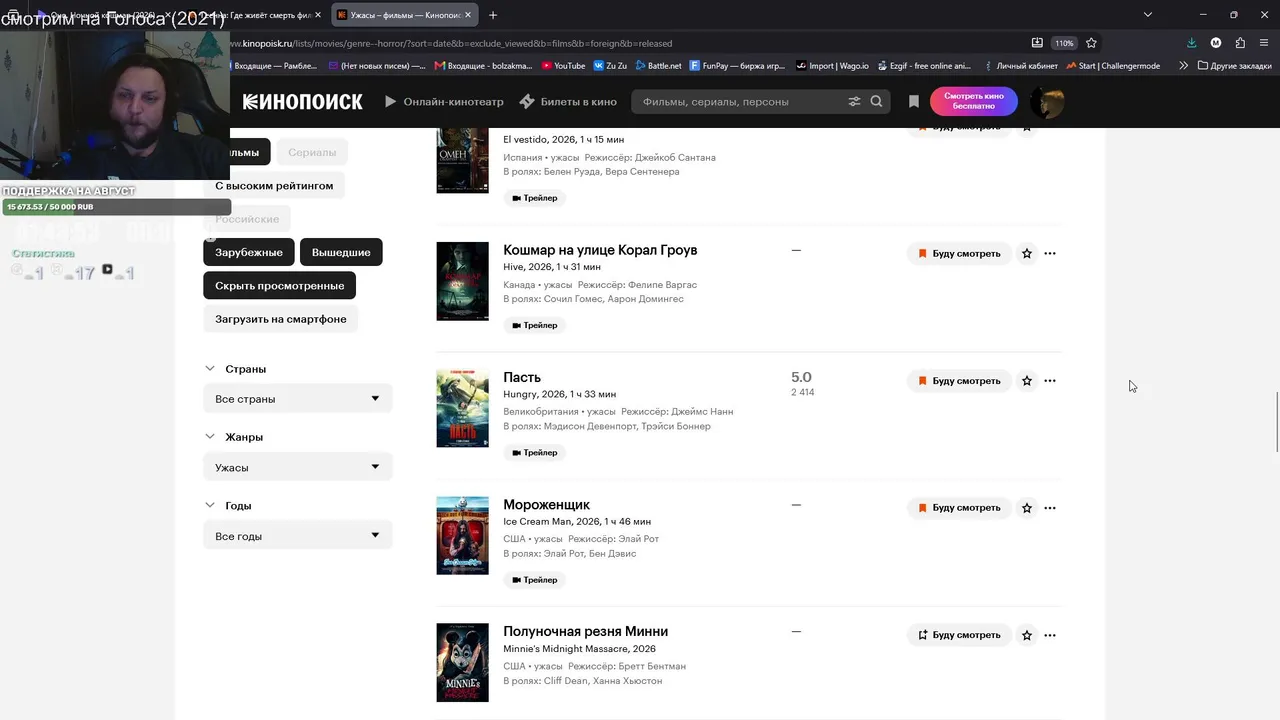Image resolution: width=1280 pixels, height=720 pixels.
Task: Toggle the Зарубежные filter
Action: click(249, 252)
